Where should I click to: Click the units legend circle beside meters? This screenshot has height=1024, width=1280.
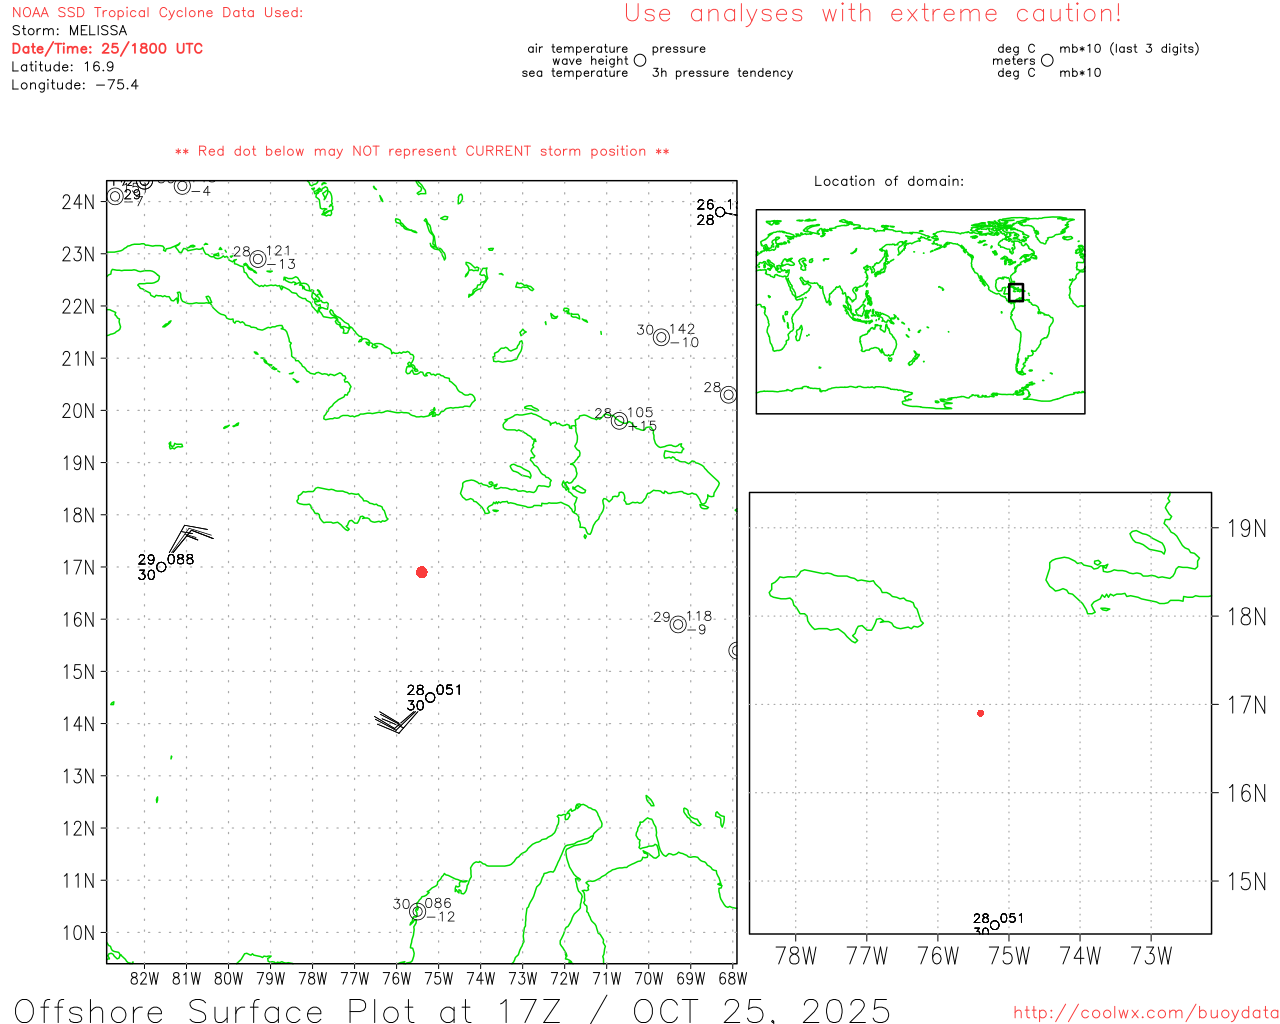pos(1047,61)
